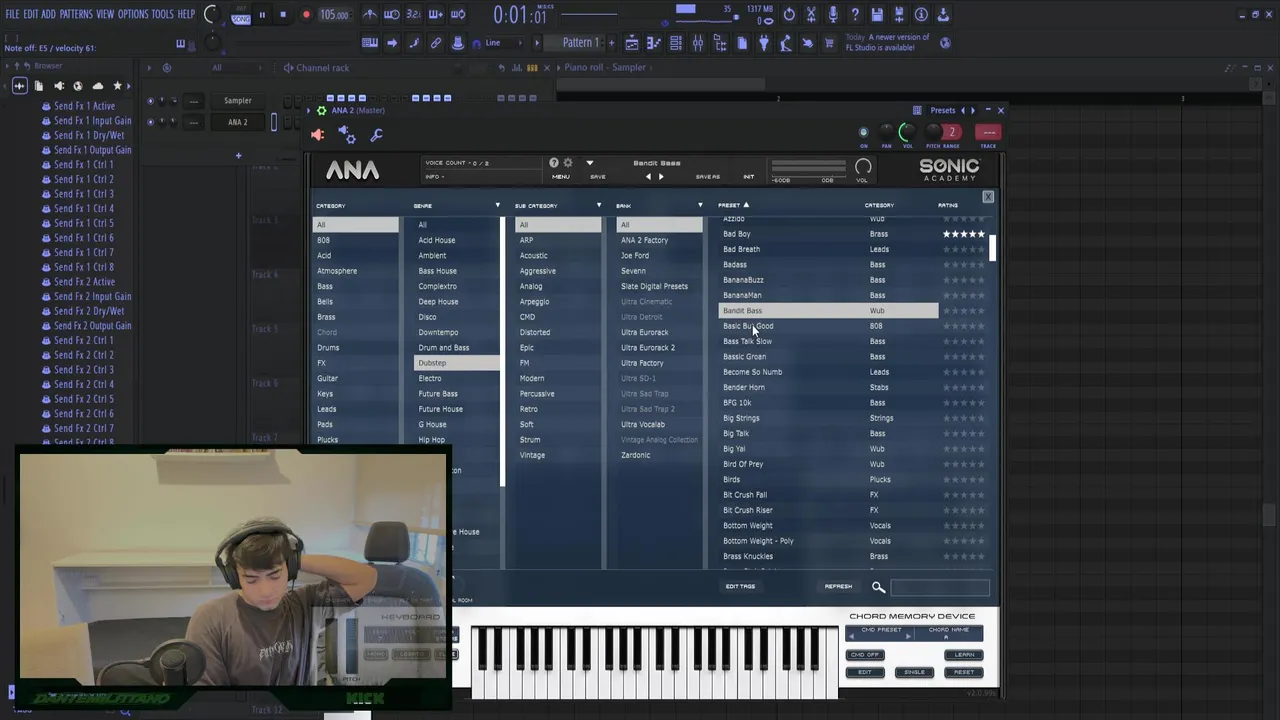
Task: Open the EDIT menu
Action: pos(31,14)
